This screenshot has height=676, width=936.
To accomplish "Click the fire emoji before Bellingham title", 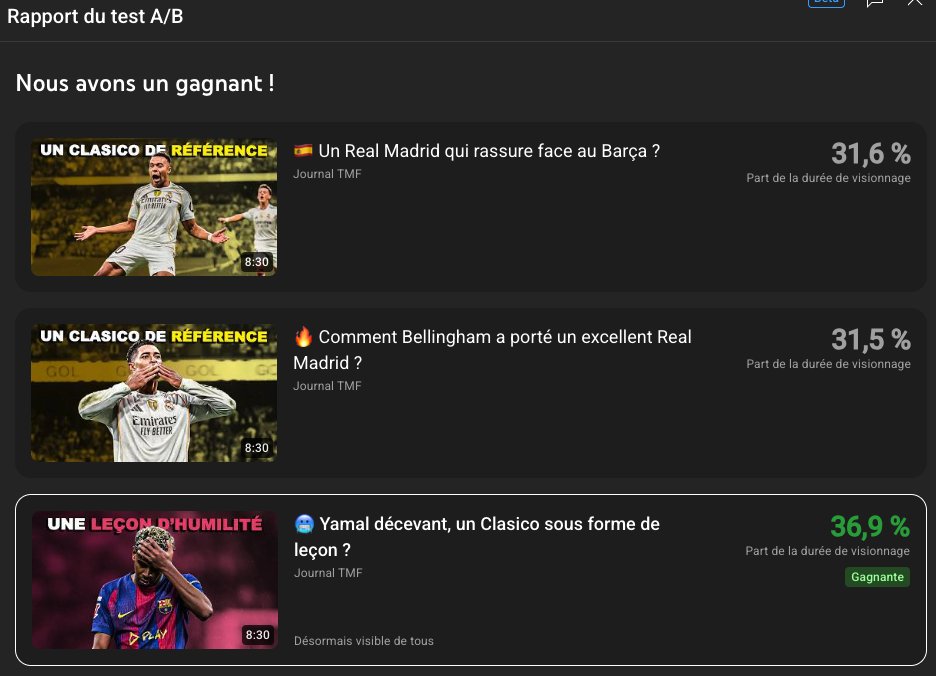I will pyautogui.click(x=303, y=337).
